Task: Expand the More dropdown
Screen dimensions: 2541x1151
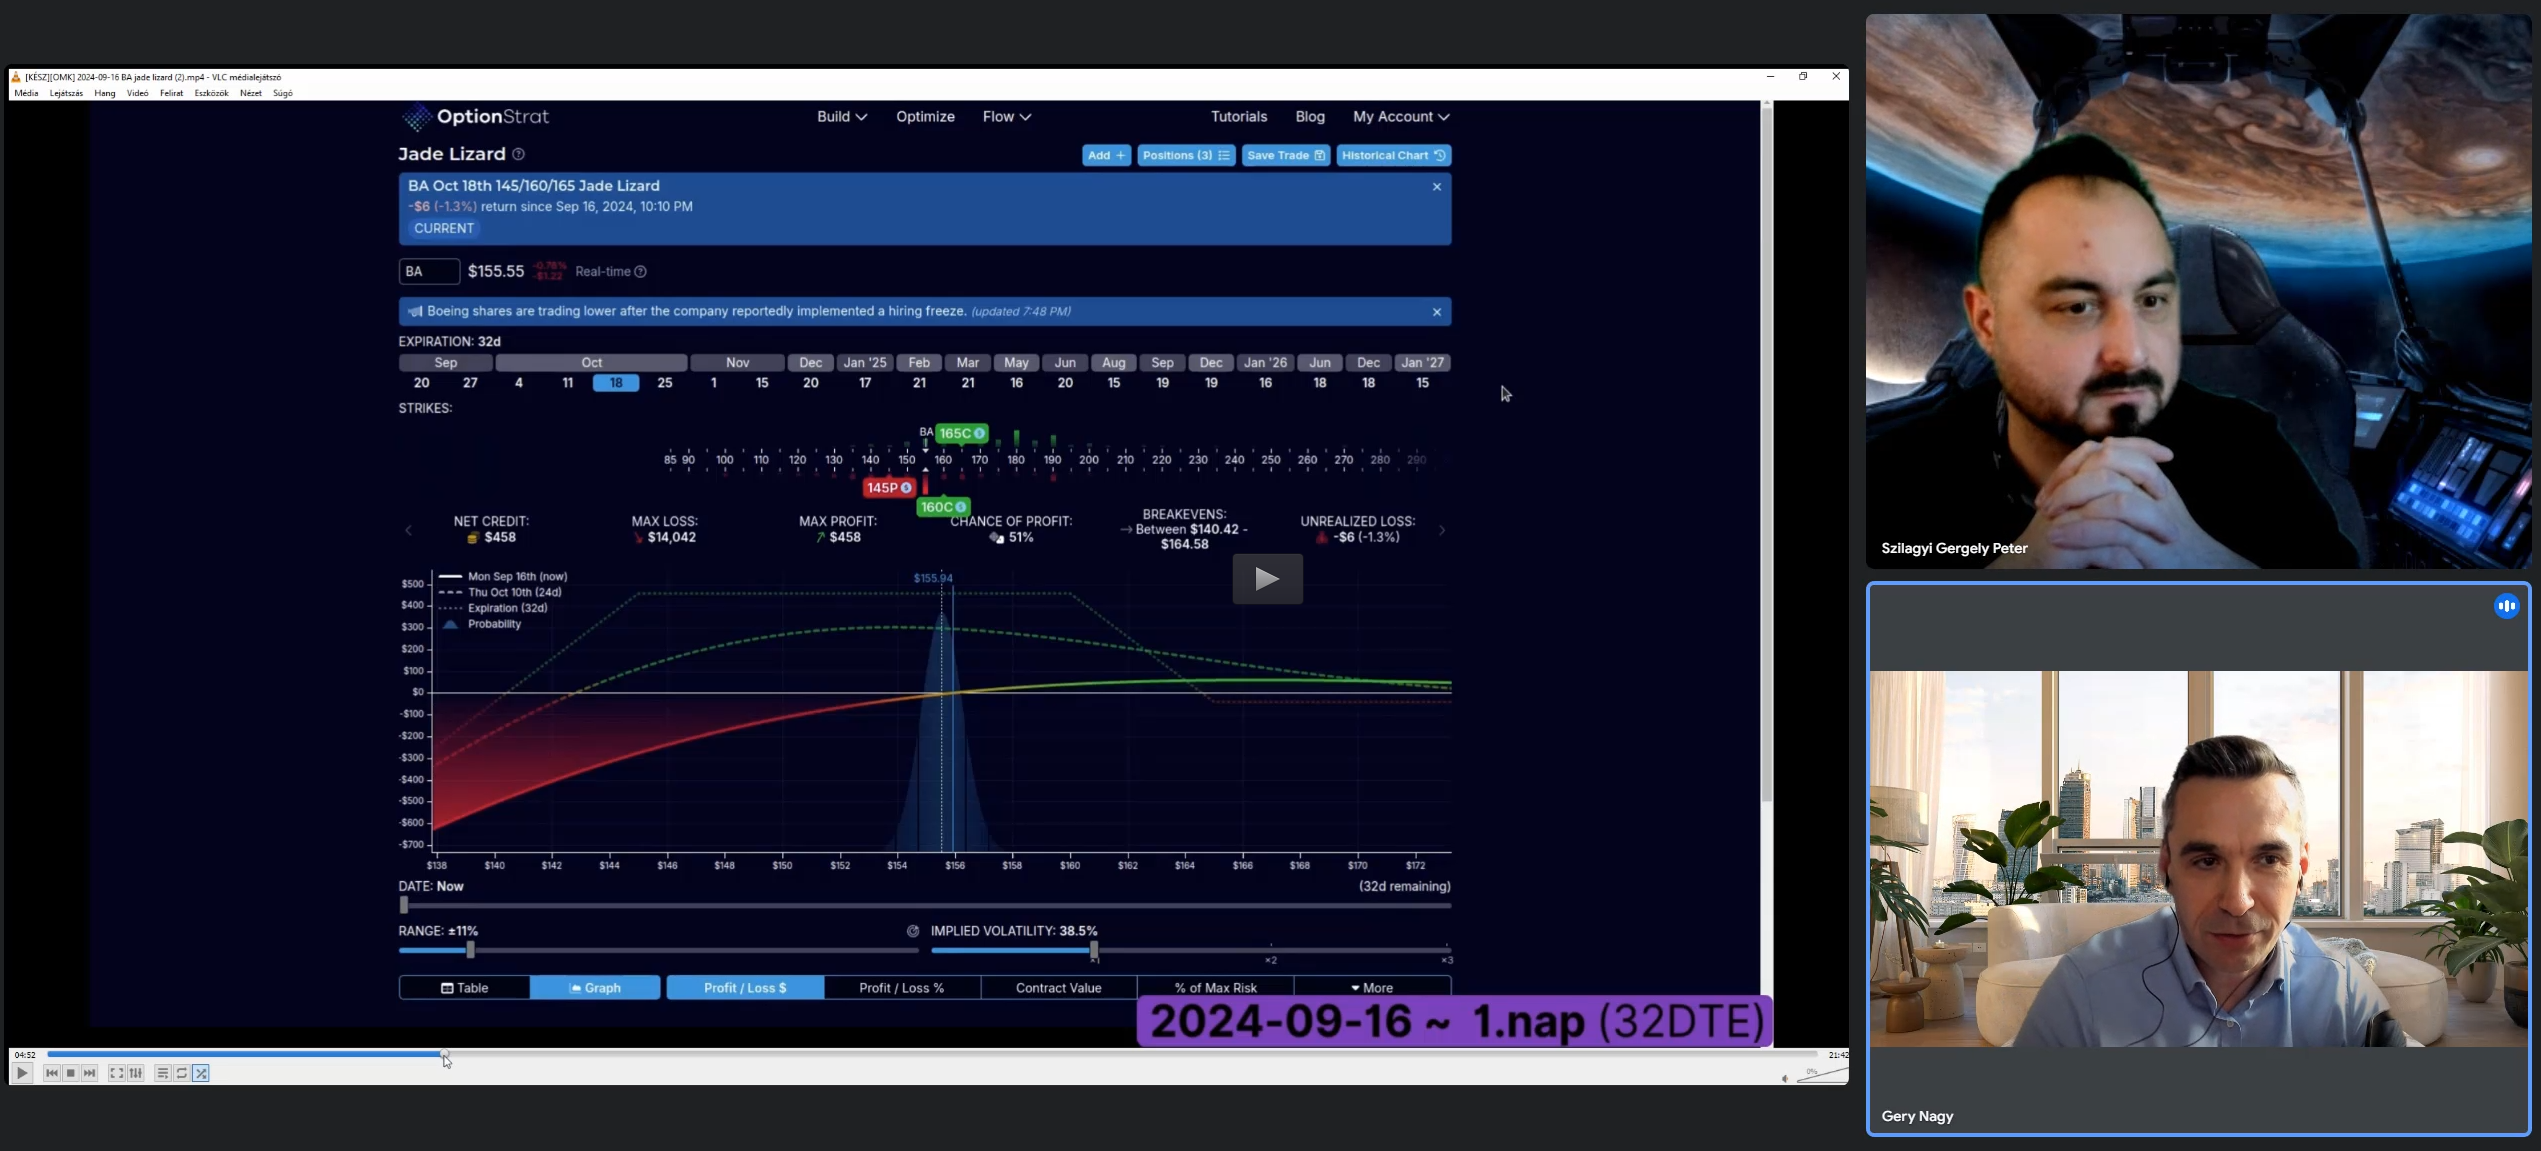Action: click(x=1372, y=988)
